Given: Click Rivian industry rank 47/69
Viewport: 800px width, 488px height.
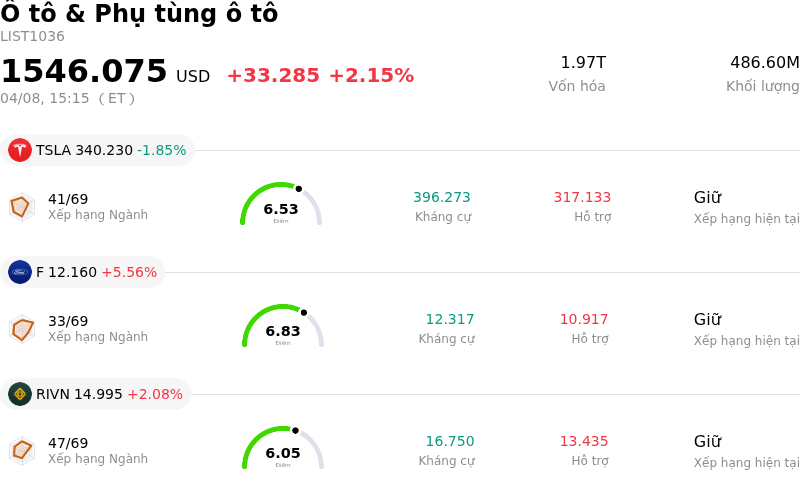Looking at the screenshot, I should point(68,443).
